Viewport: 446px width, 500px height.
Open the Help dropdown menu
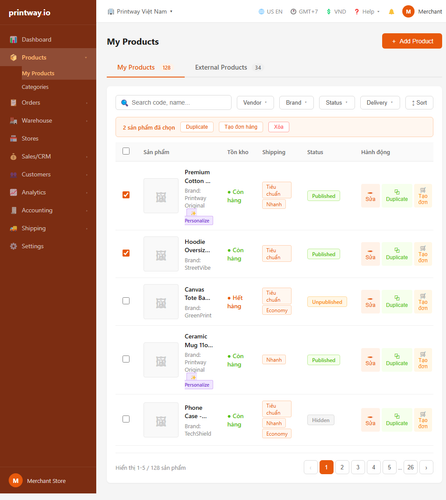coord(367,12)
